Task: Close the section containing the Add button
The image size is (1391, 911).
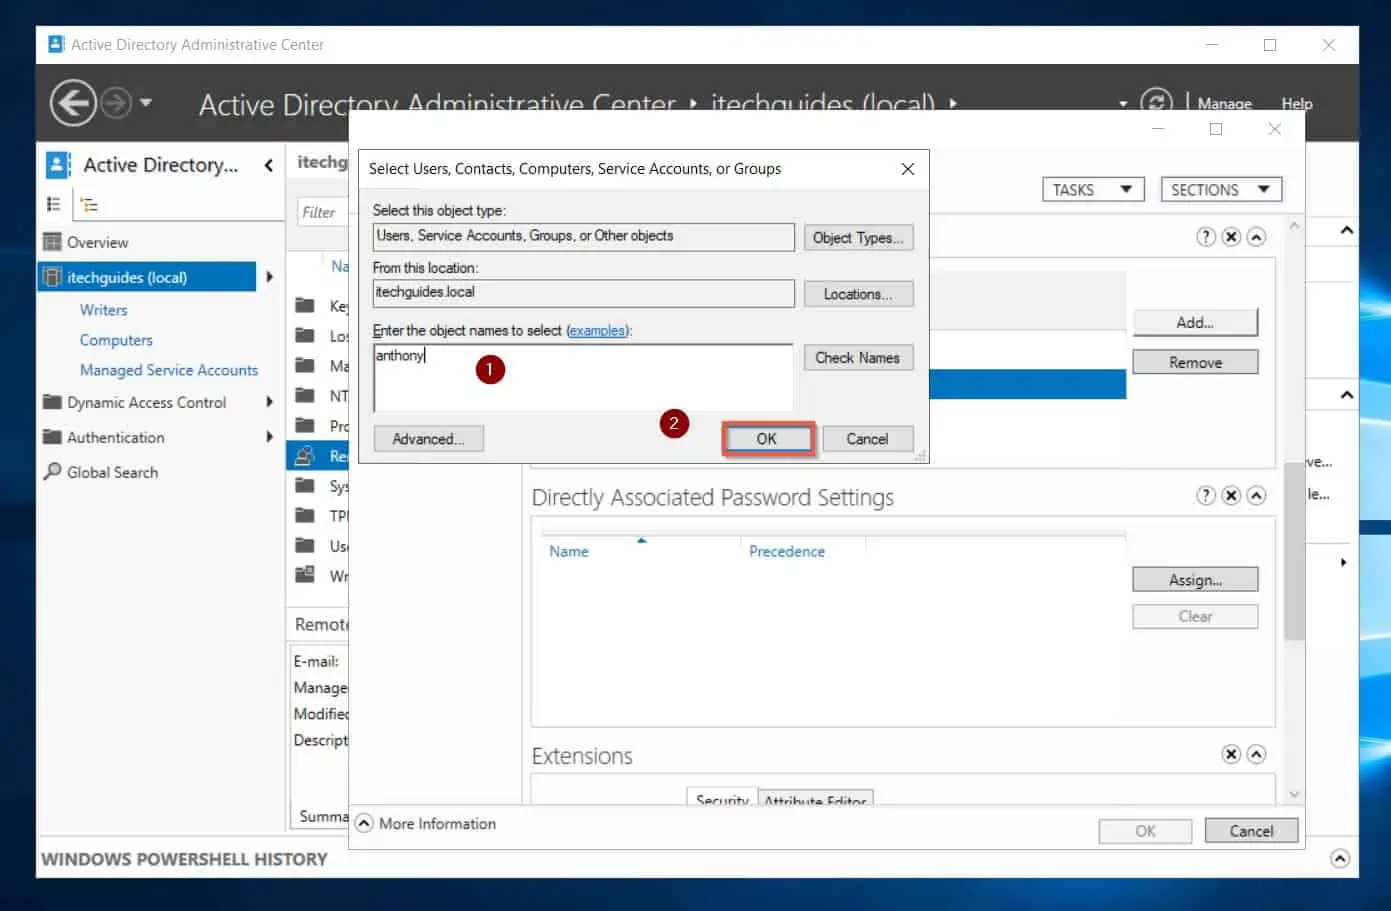Action: [x=1231, y=237]
